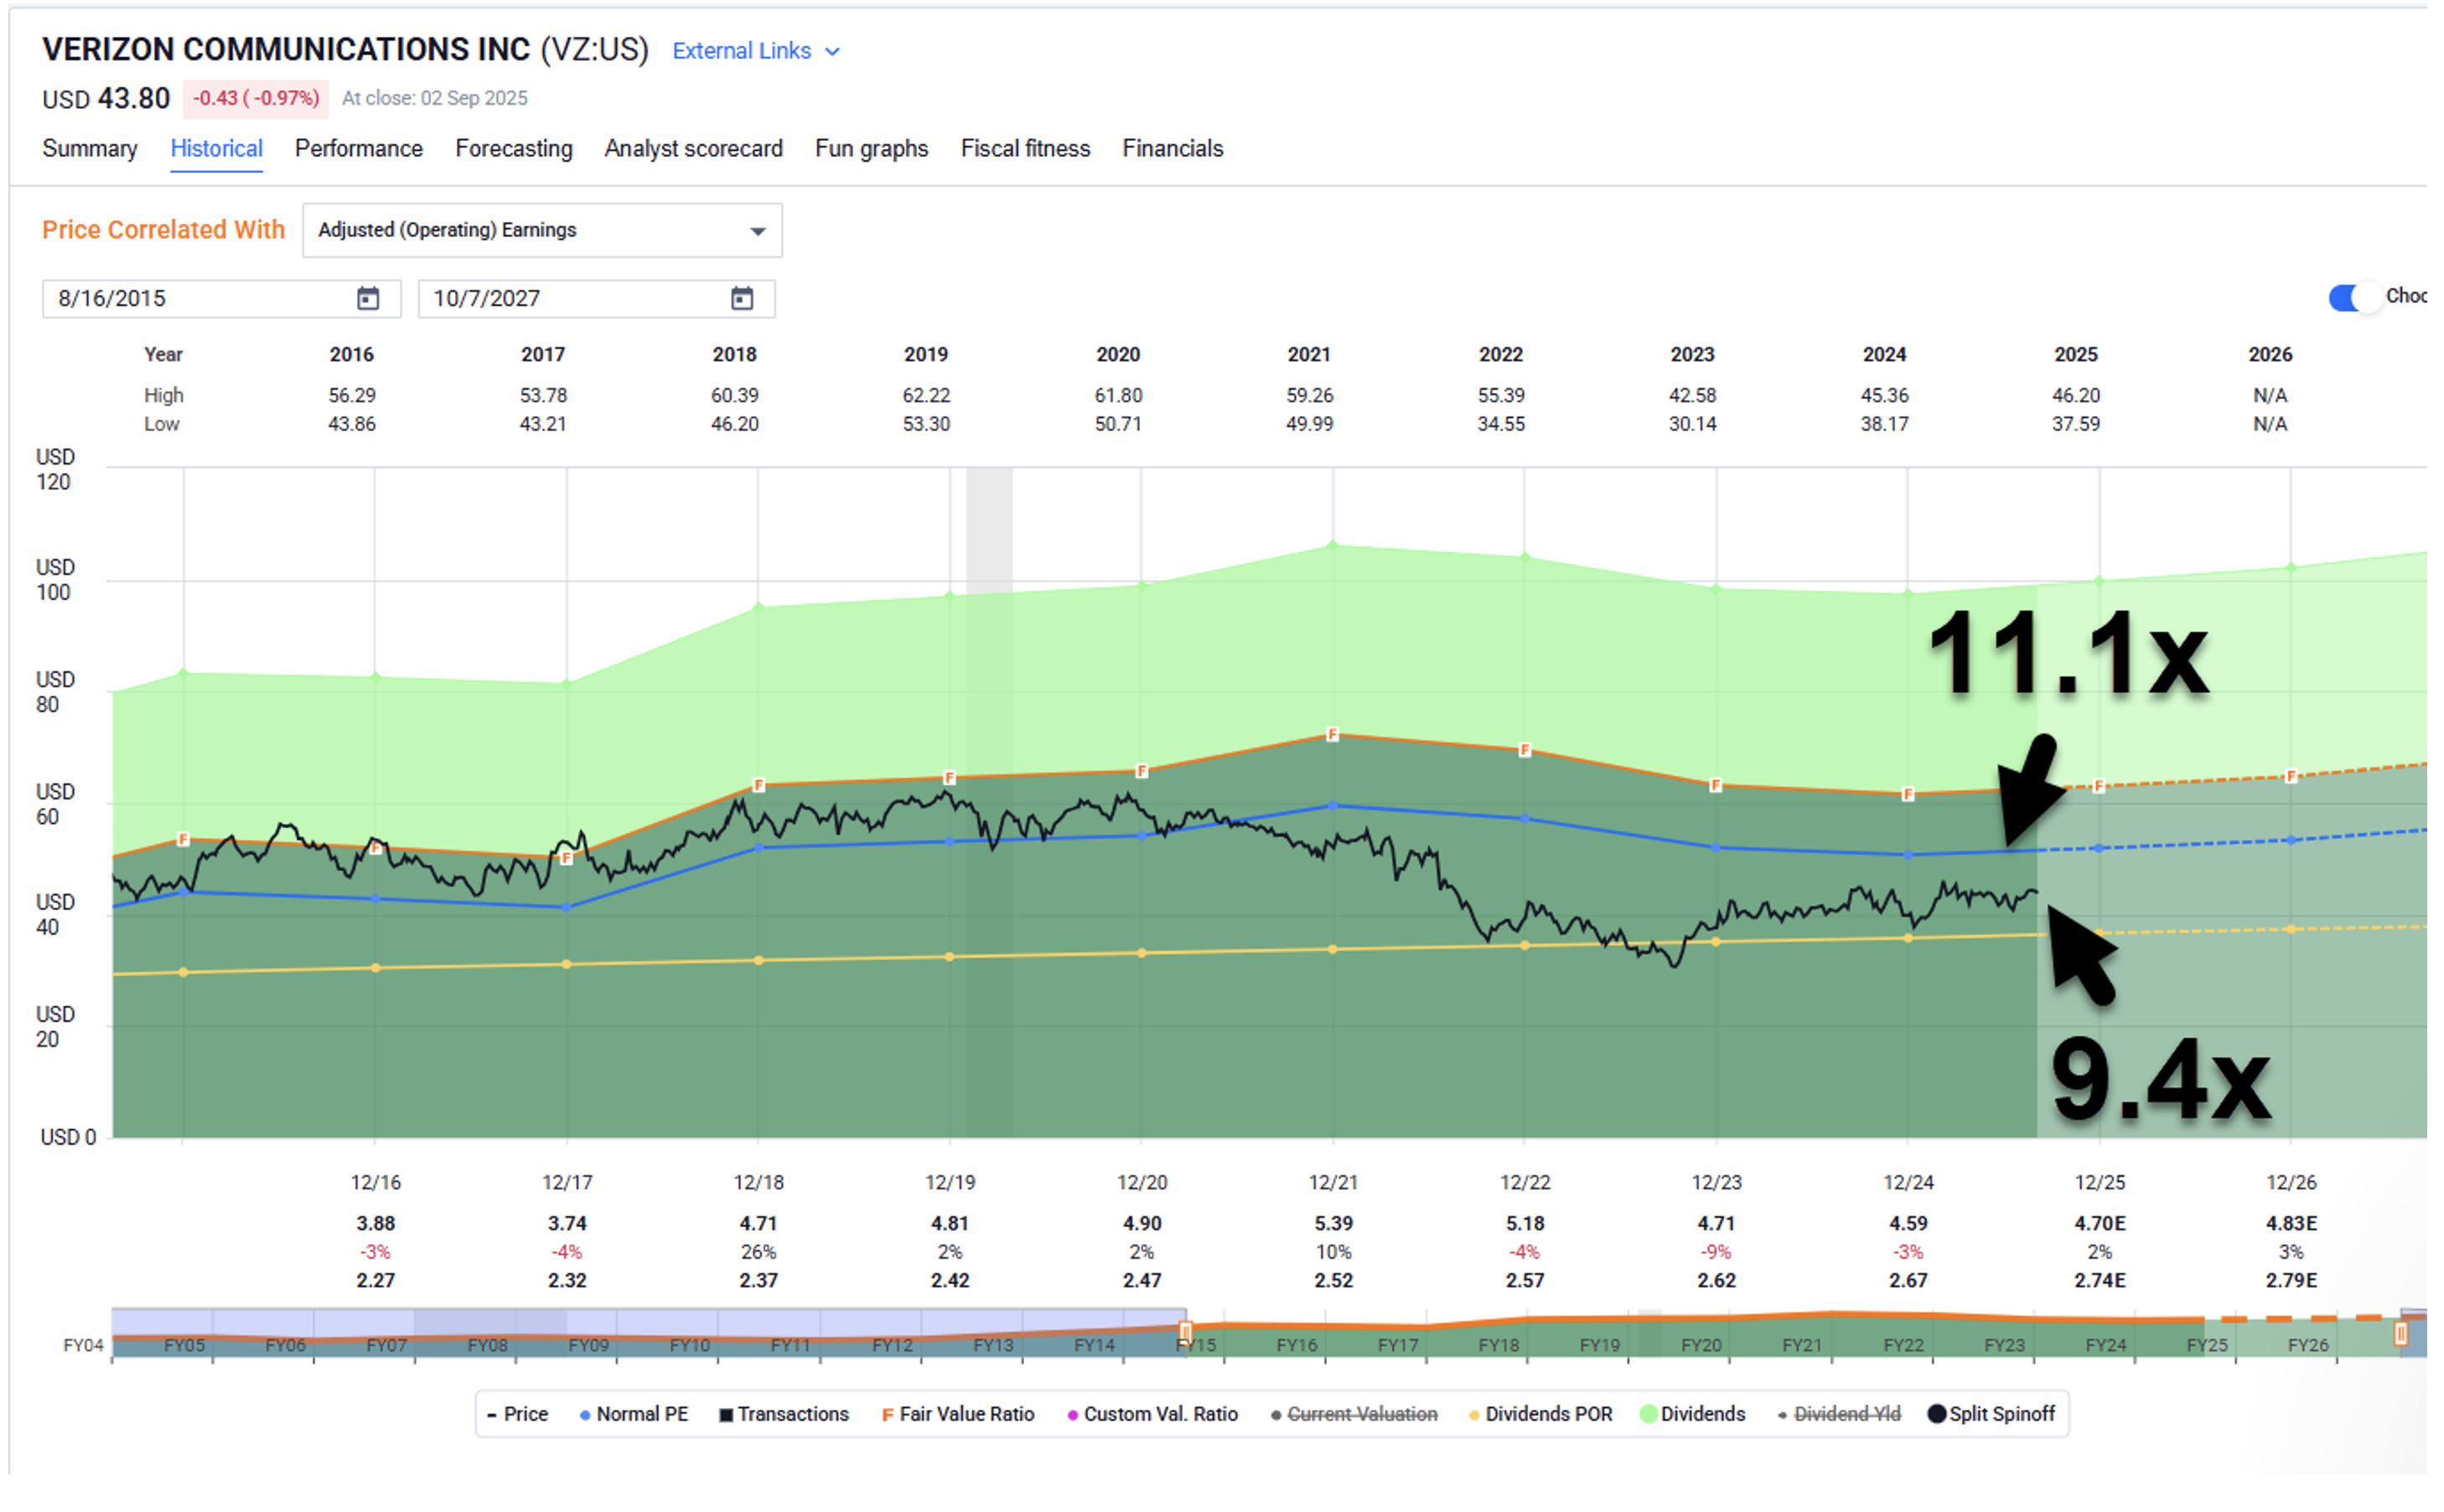Toggle the Custom Val. Ratio legend entry

click(1153, 1415)
